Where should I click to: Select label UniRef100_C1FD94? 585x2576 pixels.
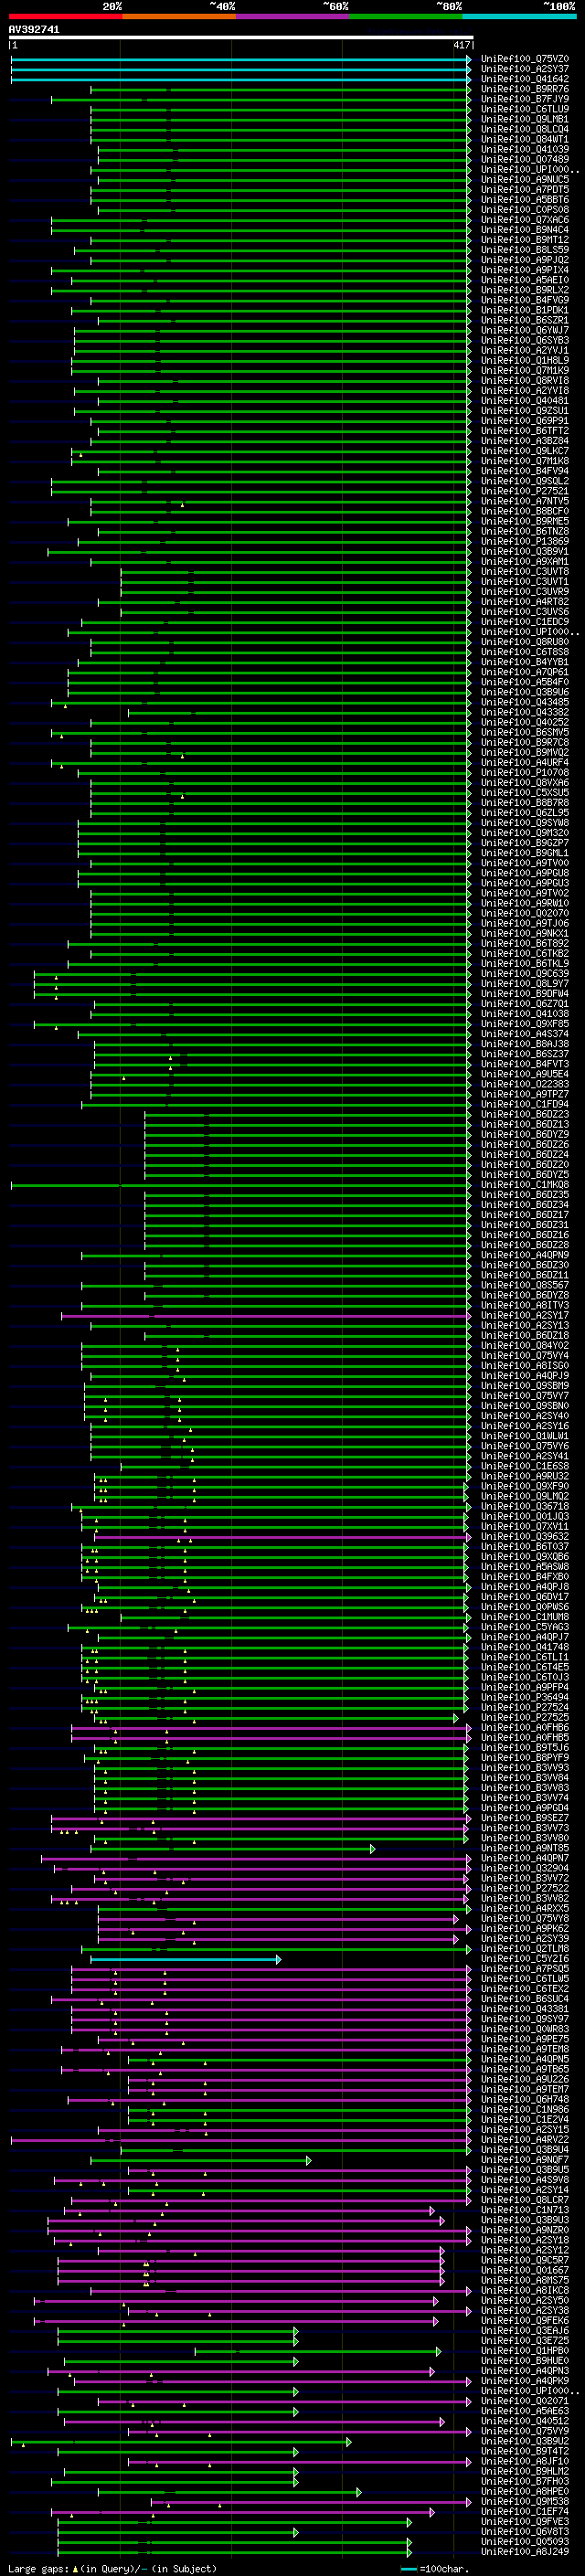pos(525,1104)
